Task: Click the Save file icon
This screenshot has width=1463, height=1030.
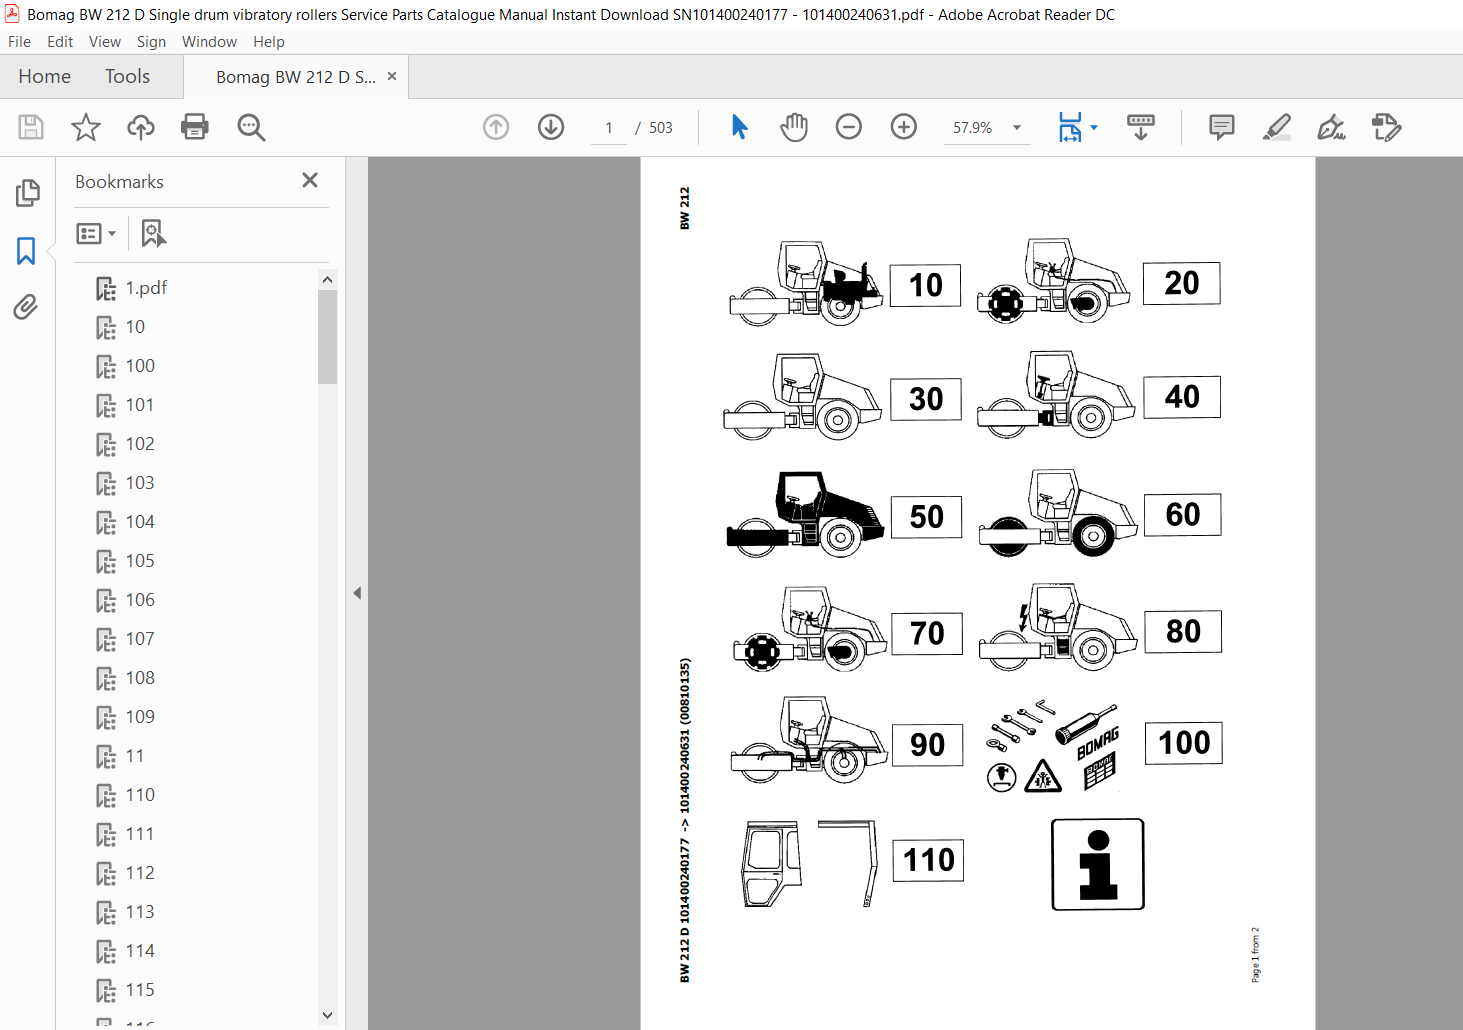Action: pyautogui.click(x=31, y=127)
